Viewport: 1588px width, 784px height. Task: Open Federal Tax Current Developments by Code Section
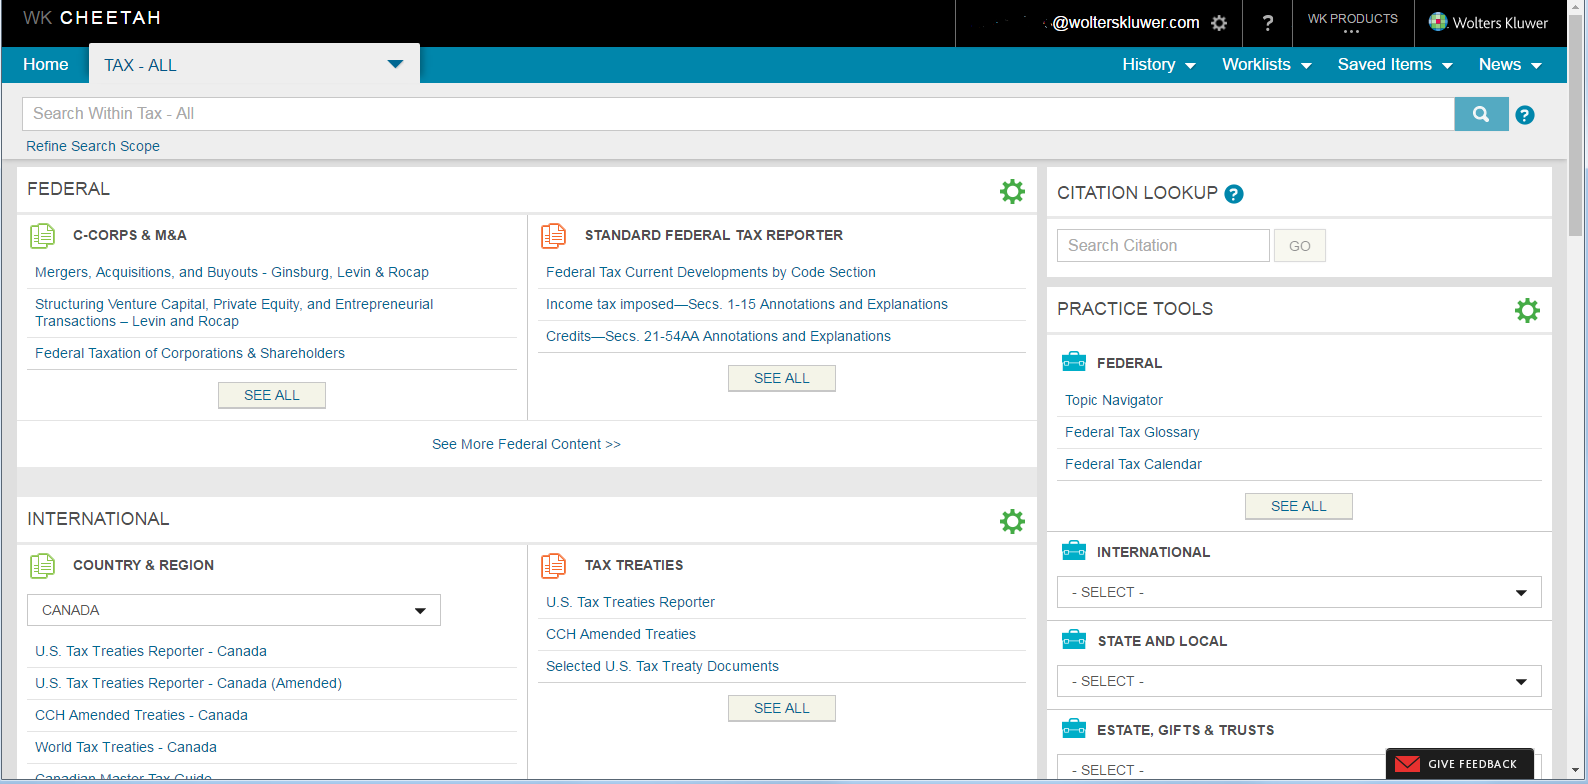pos(711,272)
